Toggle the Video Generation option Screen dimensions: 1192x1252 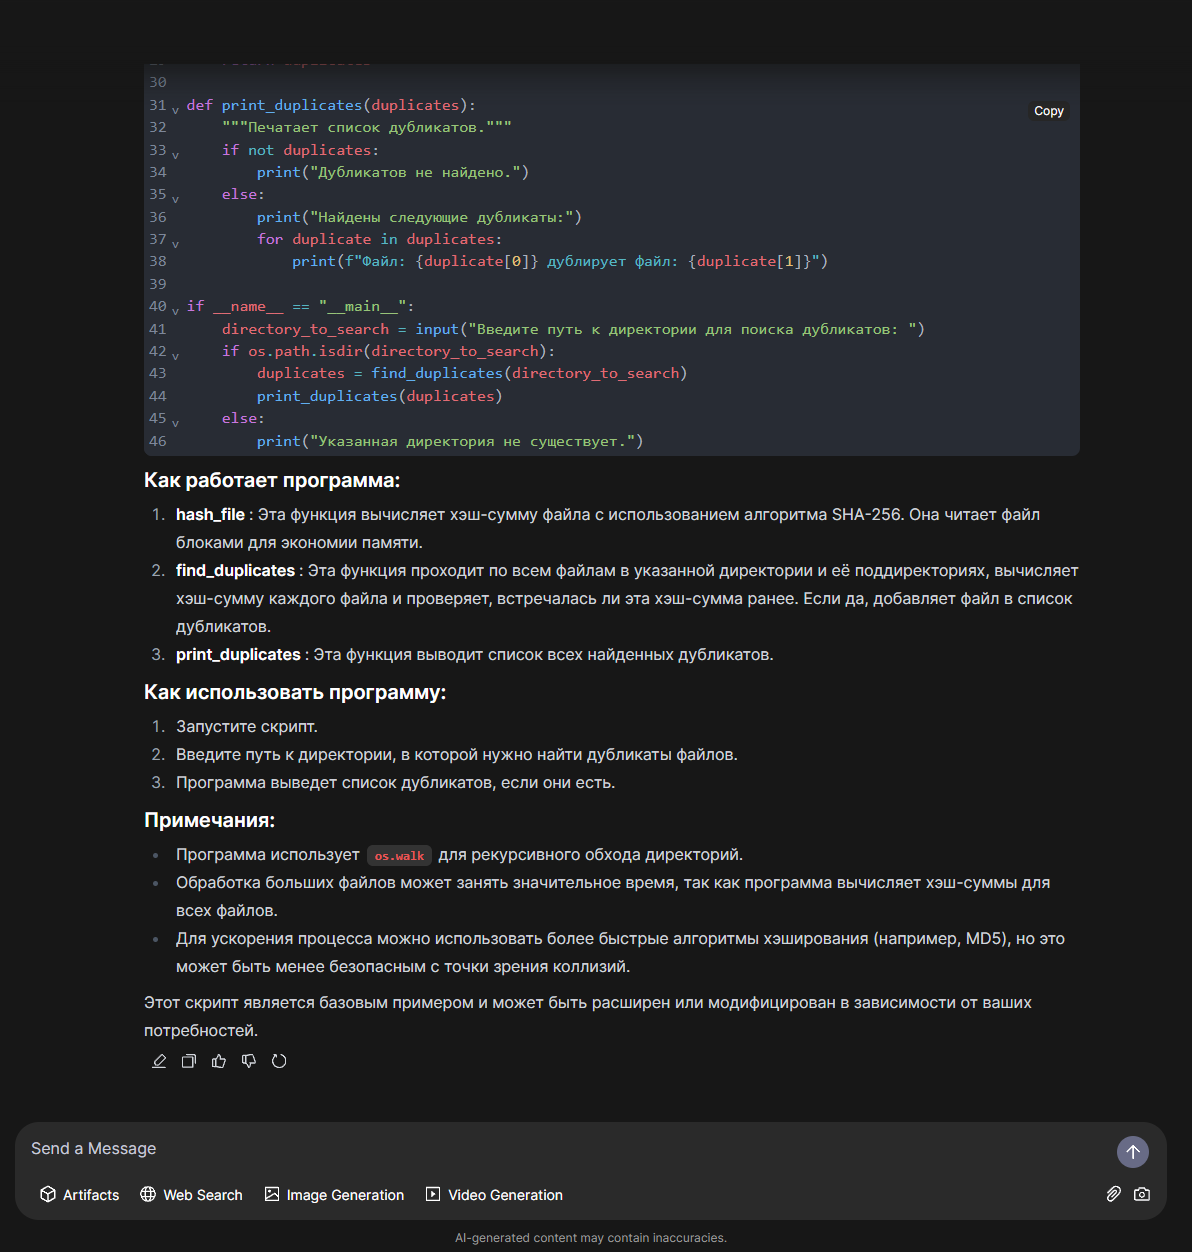(494, 1194)
